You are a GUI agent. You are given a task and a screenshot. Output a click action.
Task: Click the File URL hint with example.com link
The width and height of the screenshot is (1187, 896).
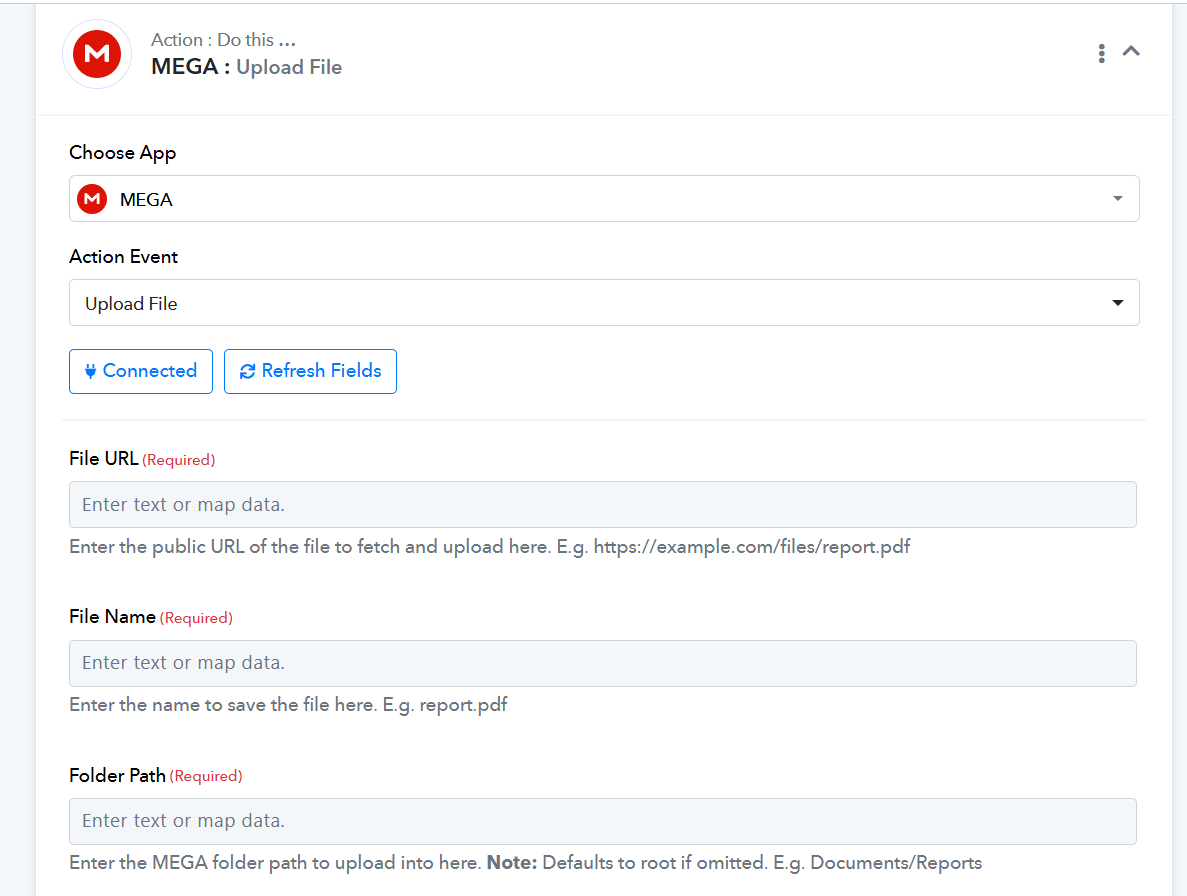(489, 547)
